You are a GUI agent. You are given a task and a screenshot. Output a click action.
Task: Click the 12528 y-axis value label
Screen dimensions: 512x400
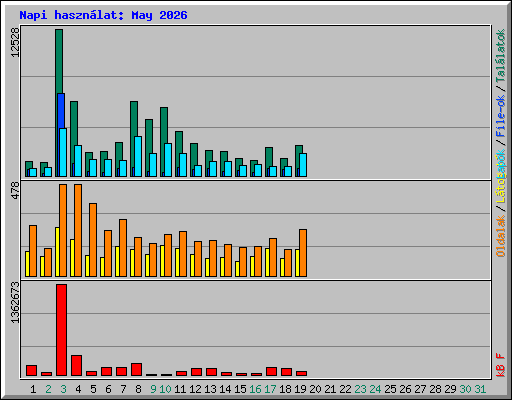(15, 42)
